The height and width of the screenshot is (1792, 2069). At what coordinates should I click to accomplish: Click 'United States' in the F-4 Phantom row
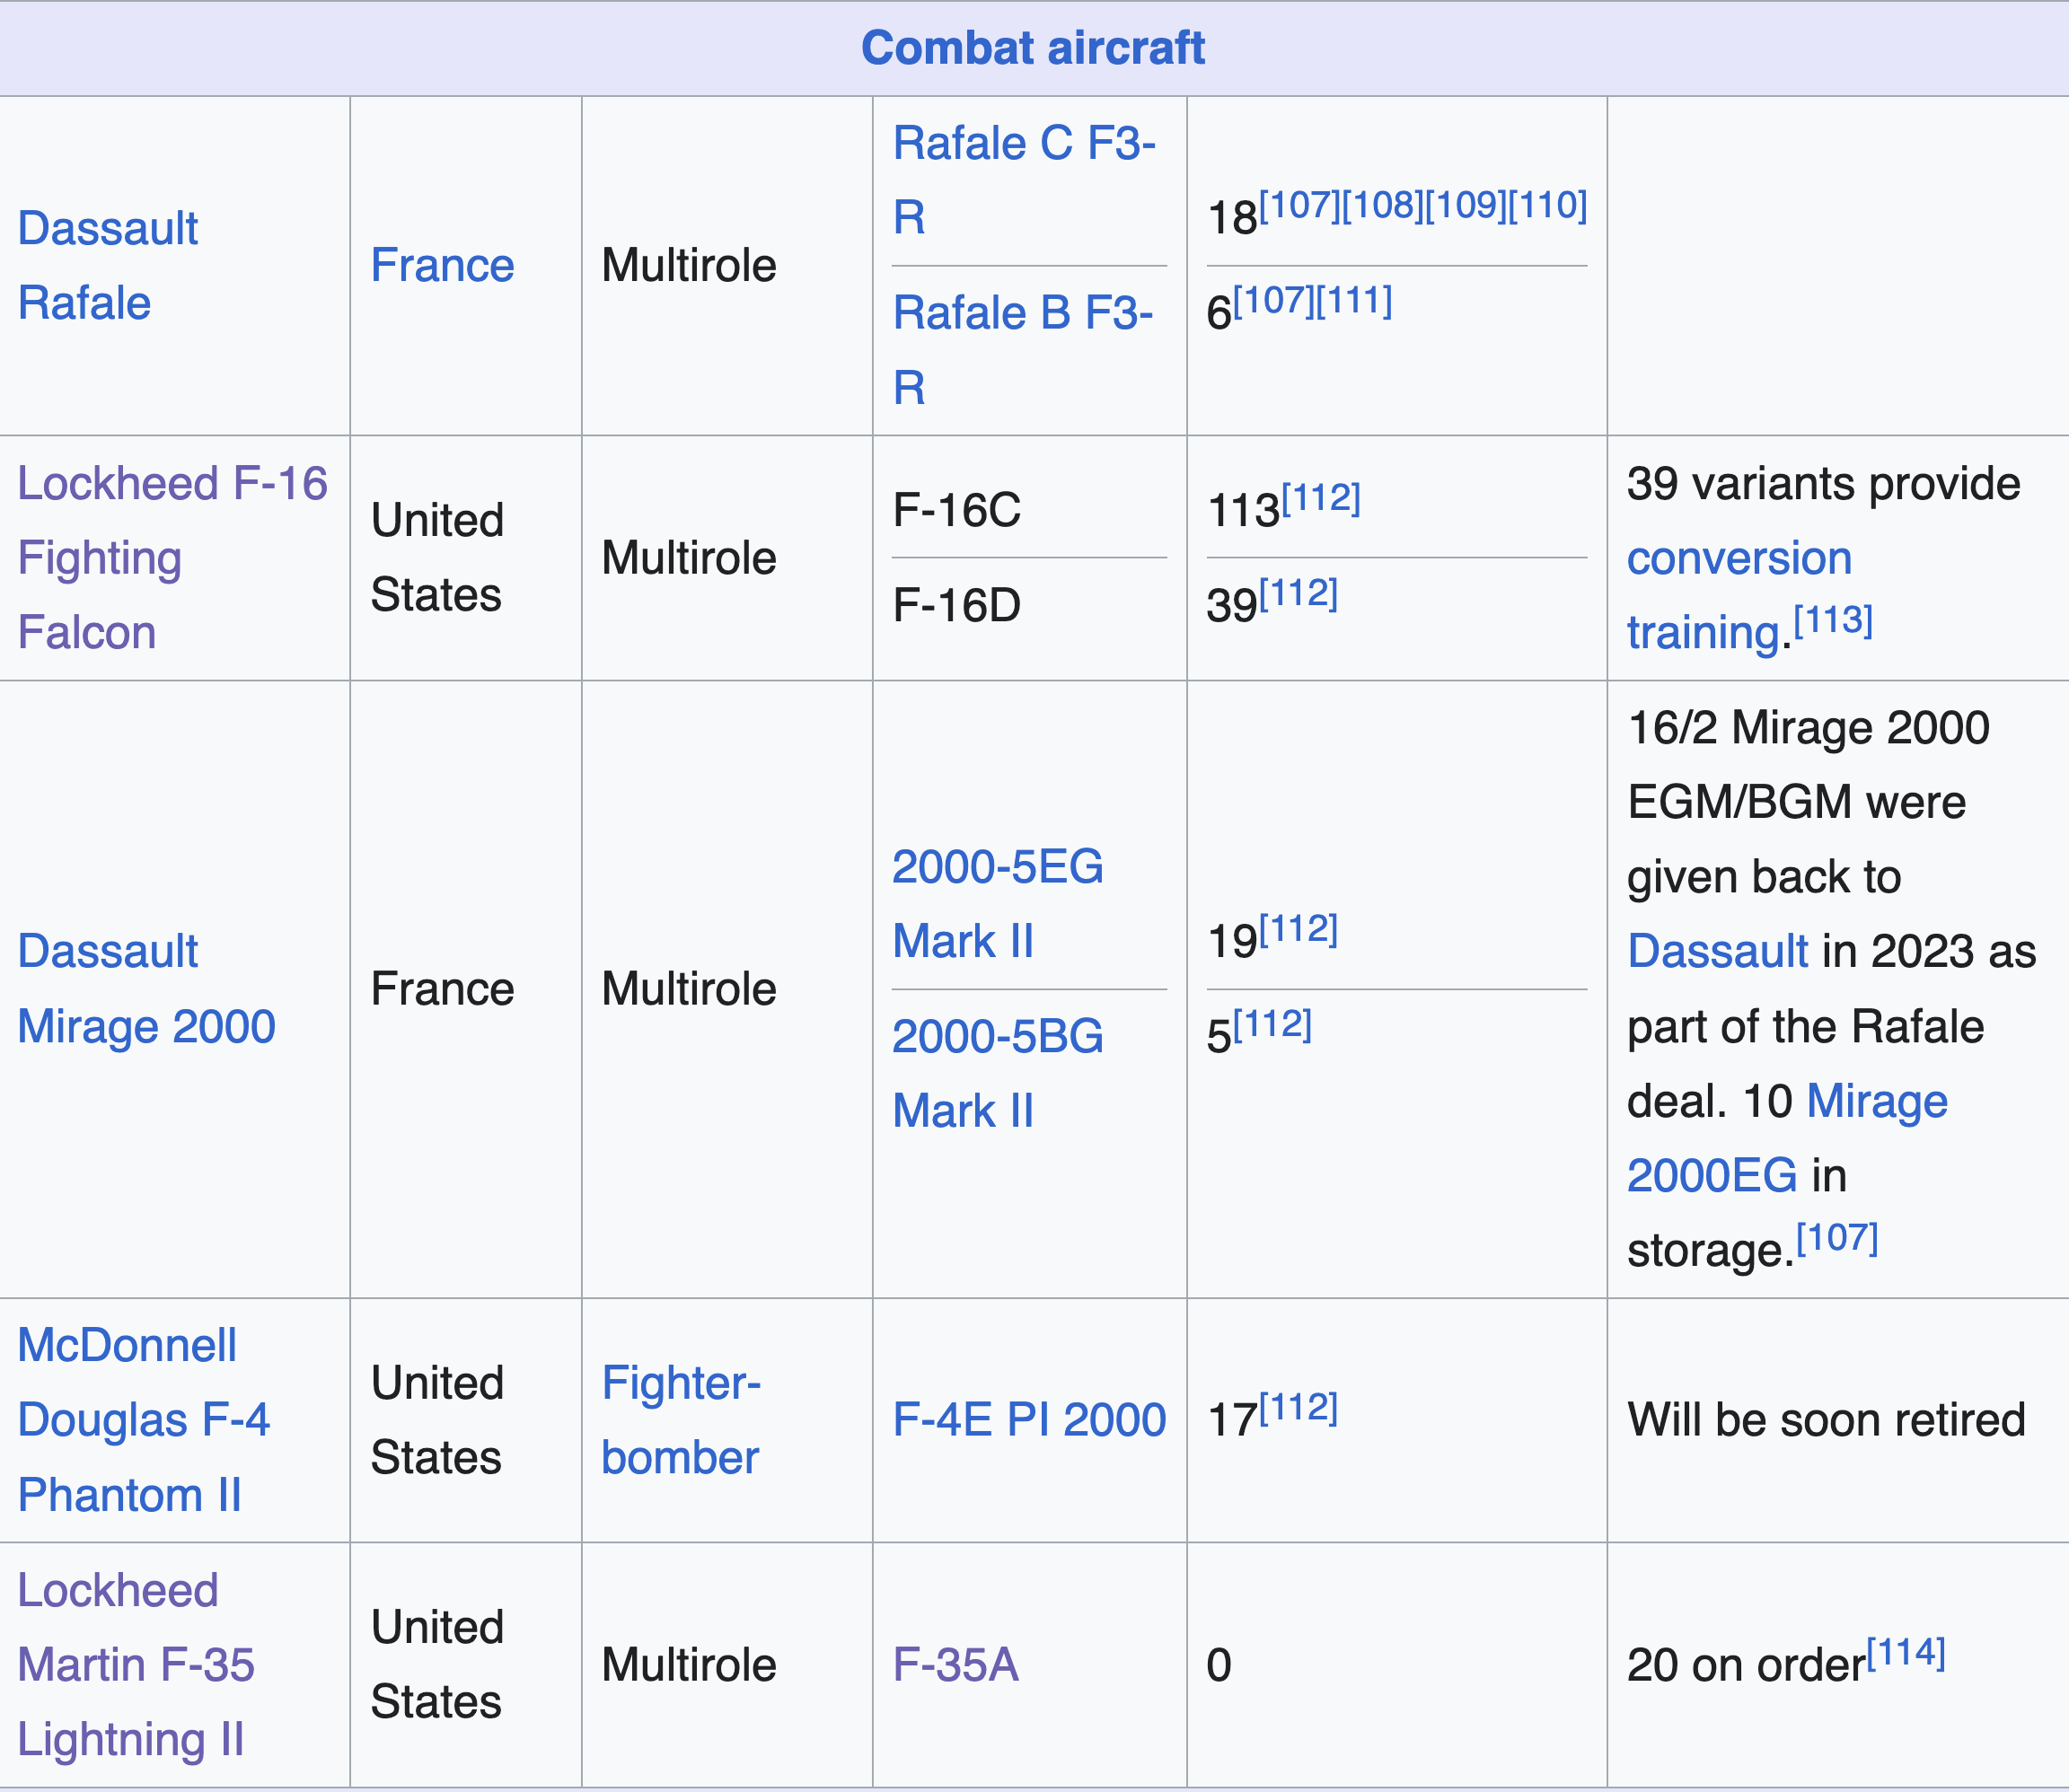[x=437, y=1420]
